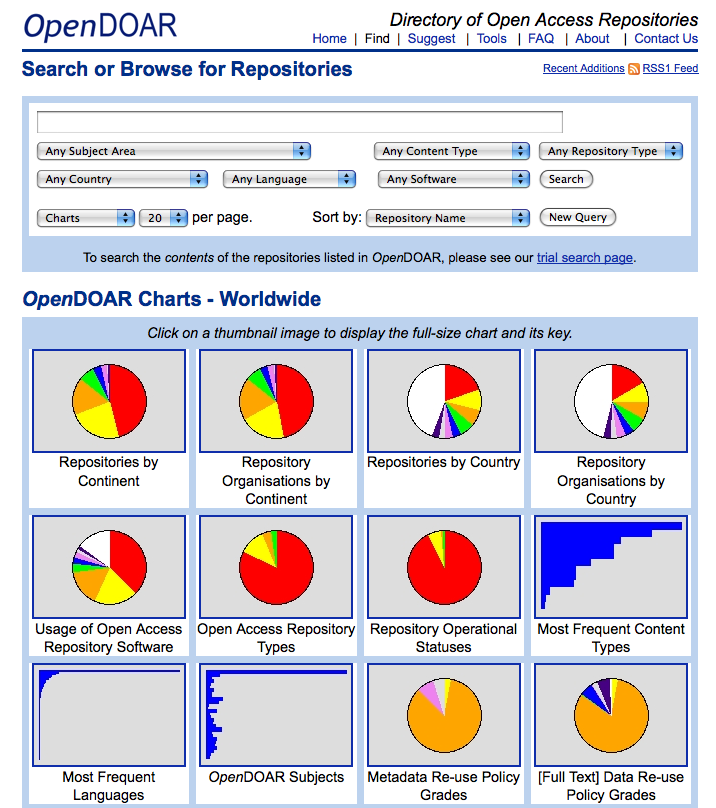Click the Repository Operational Statuses caption
716x808 pixels.
[444, 638]
